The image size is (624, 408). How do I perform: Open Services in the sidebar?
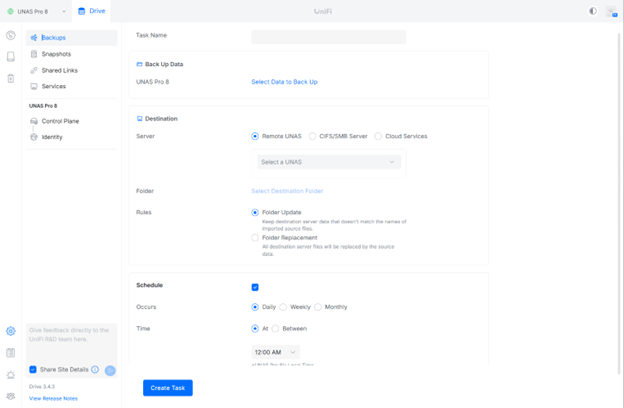72,86
